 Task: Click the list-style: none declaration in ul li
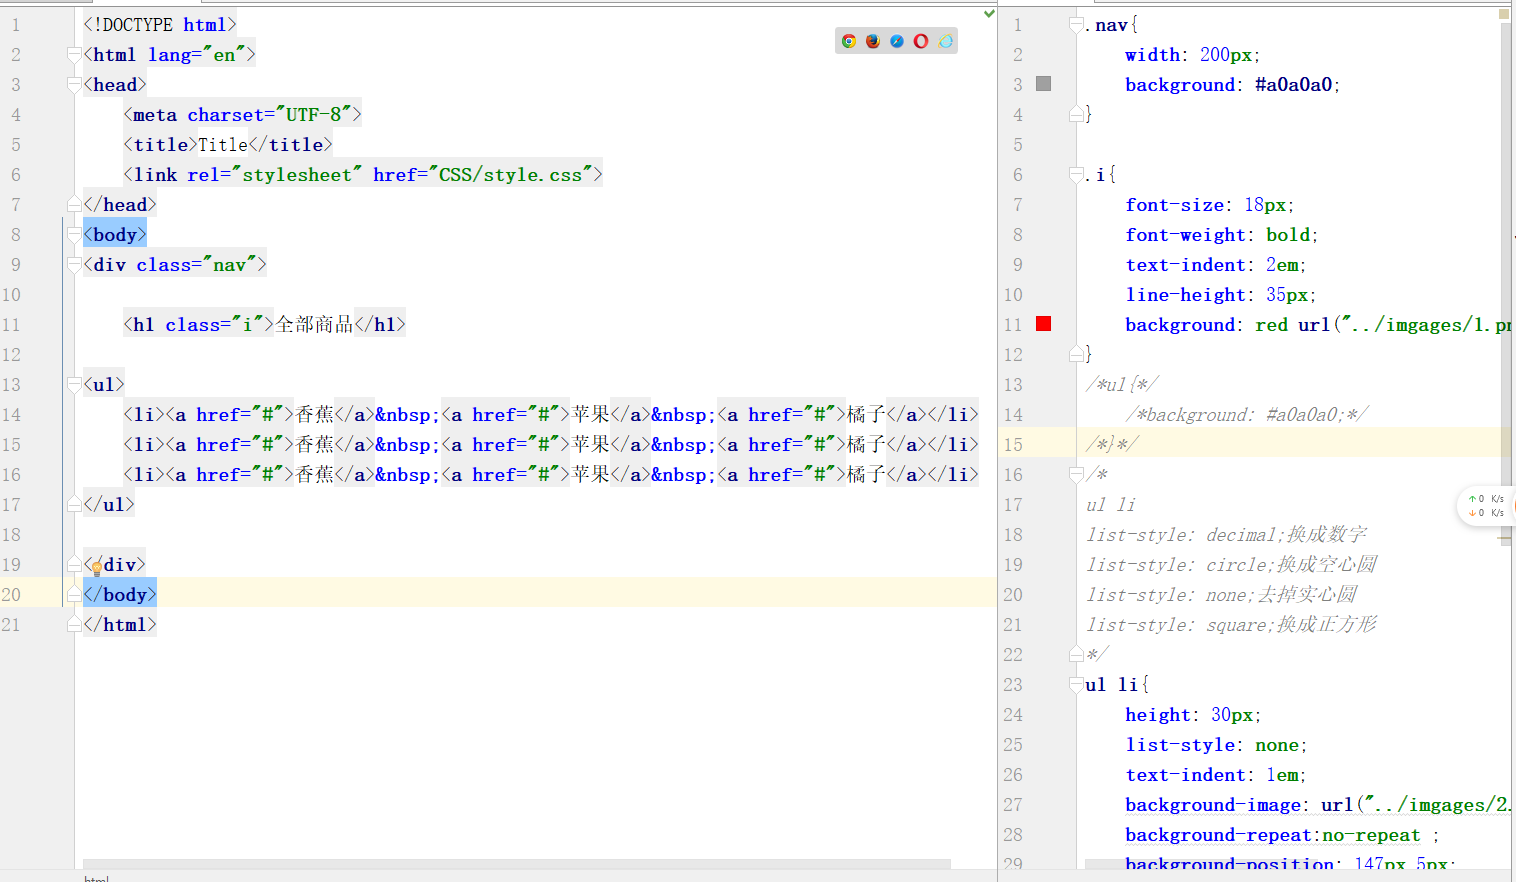1216,744
